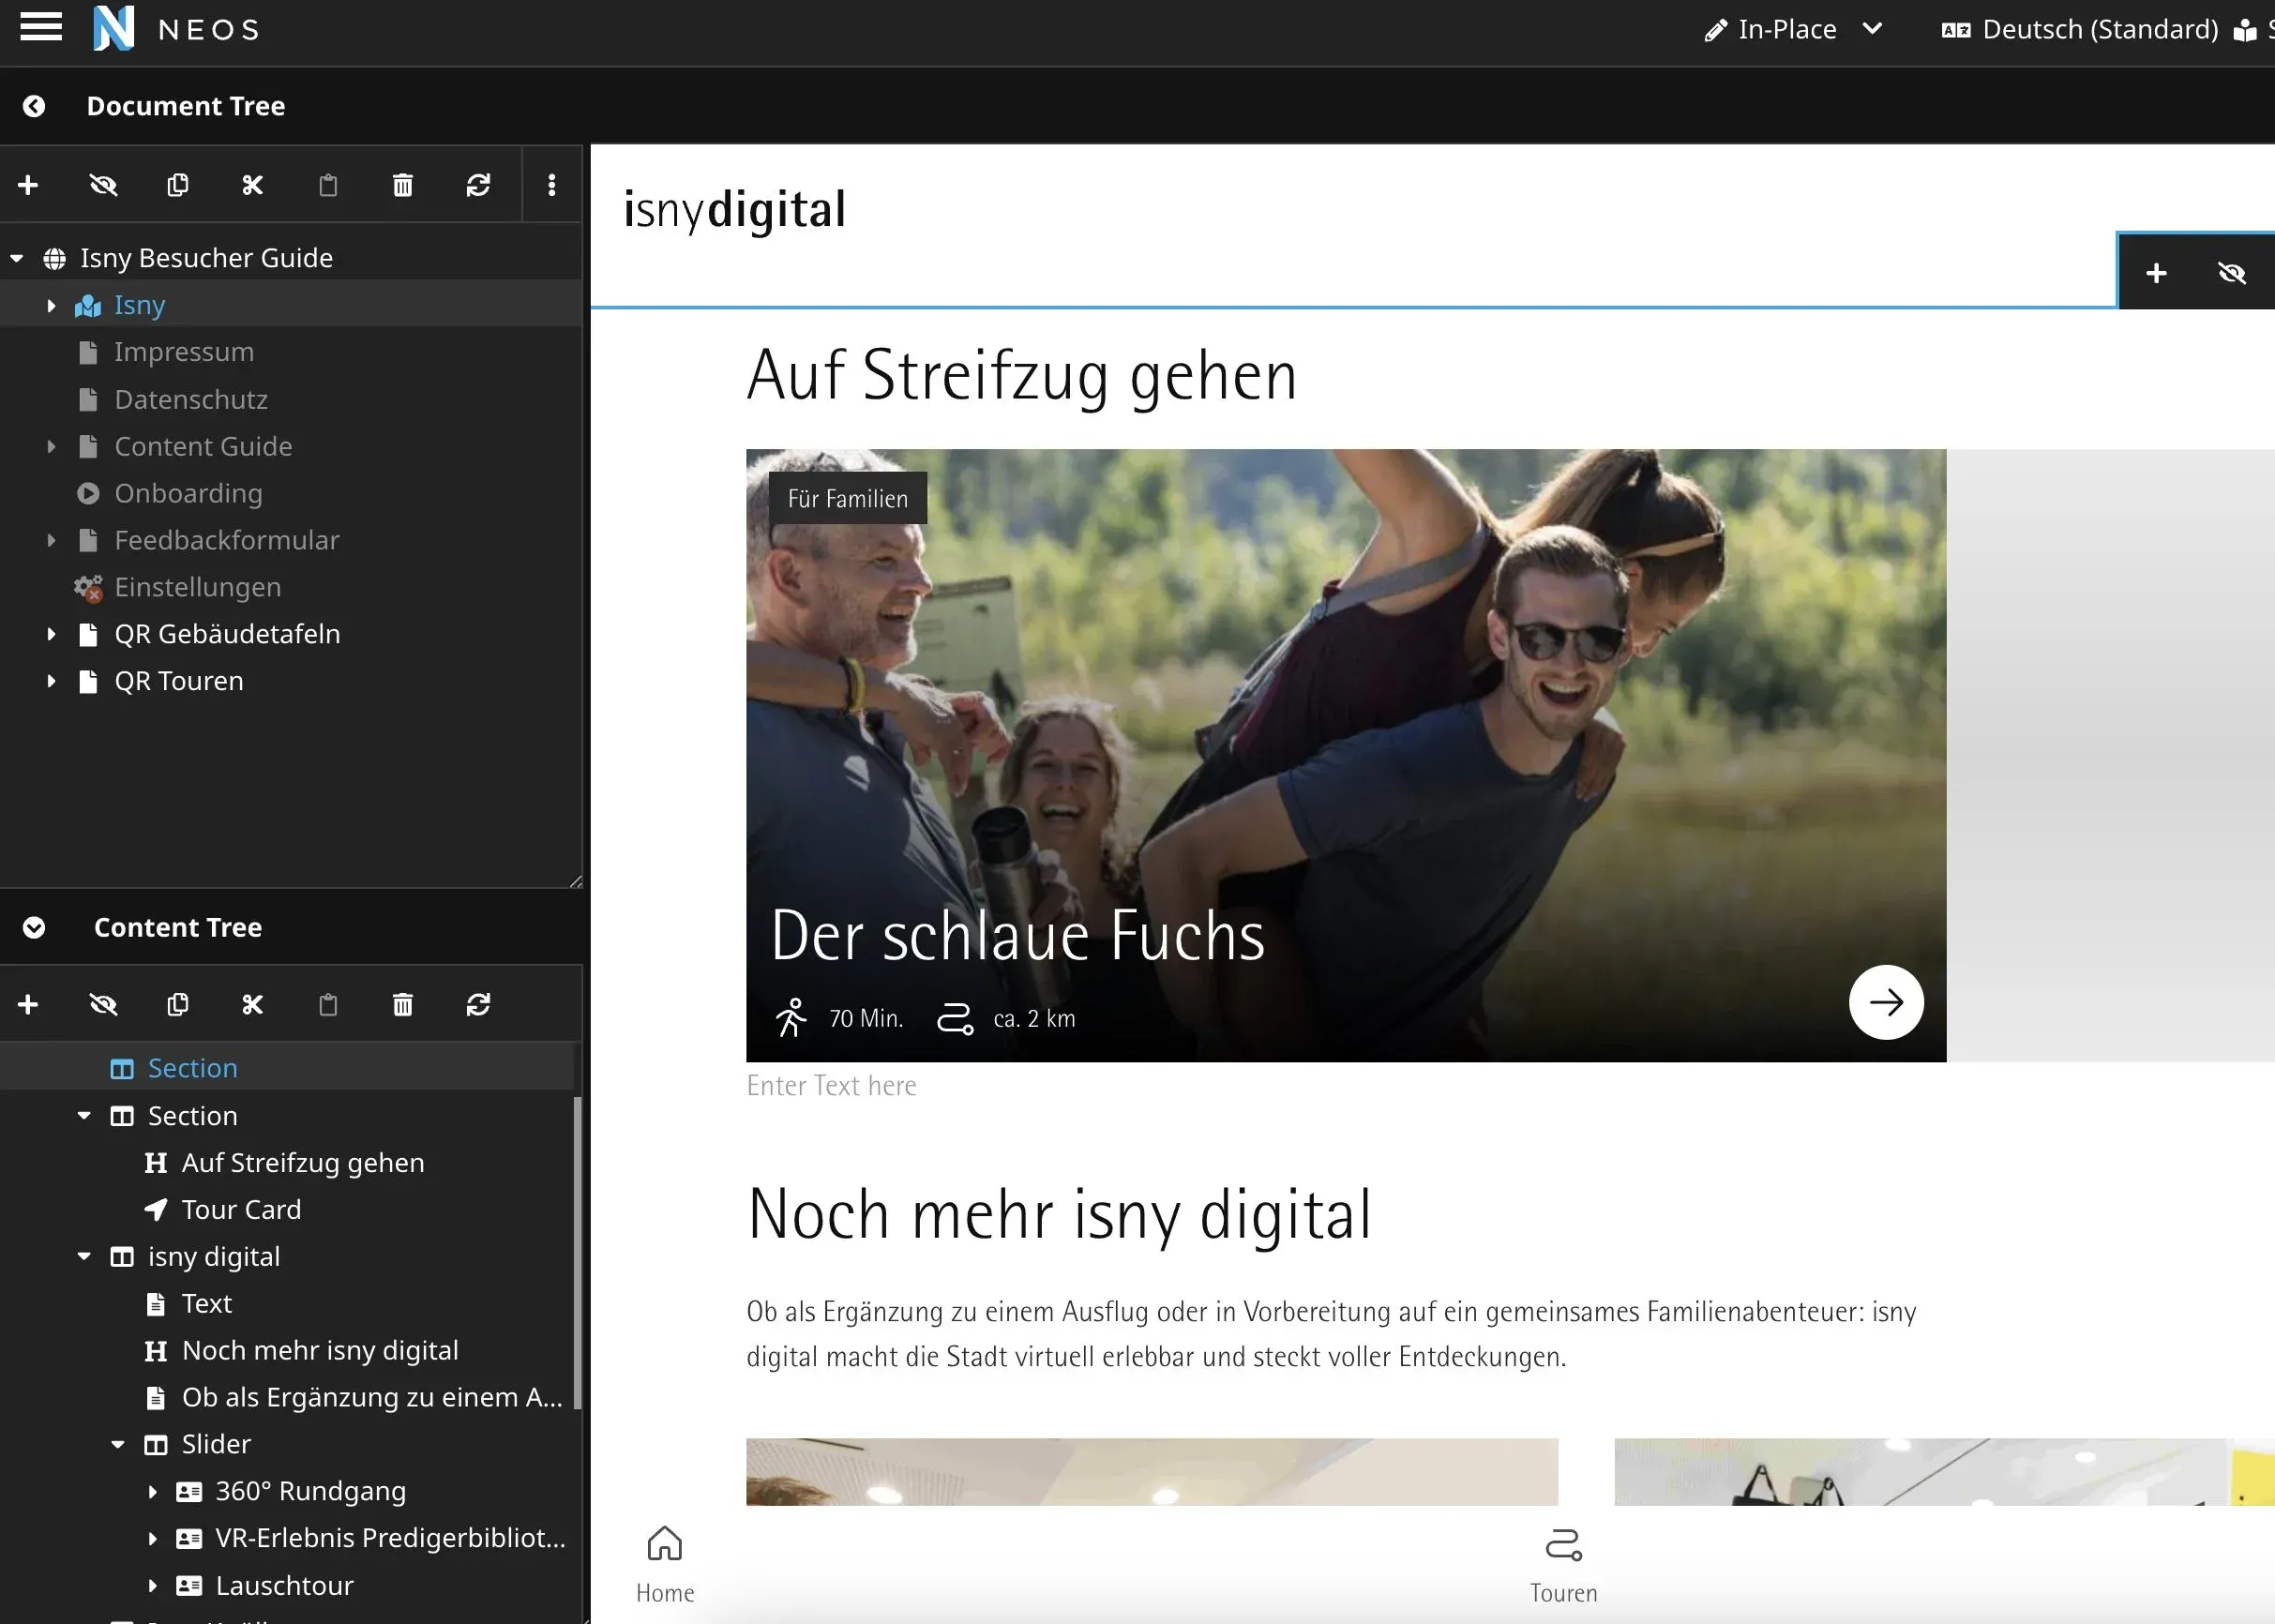Refresh the Content Tree
2275x1624 pixels.
[479, 1004]
